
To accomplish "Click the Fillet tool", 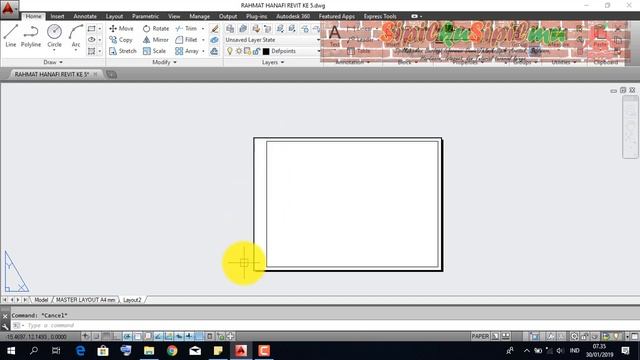I will point(186,40).
